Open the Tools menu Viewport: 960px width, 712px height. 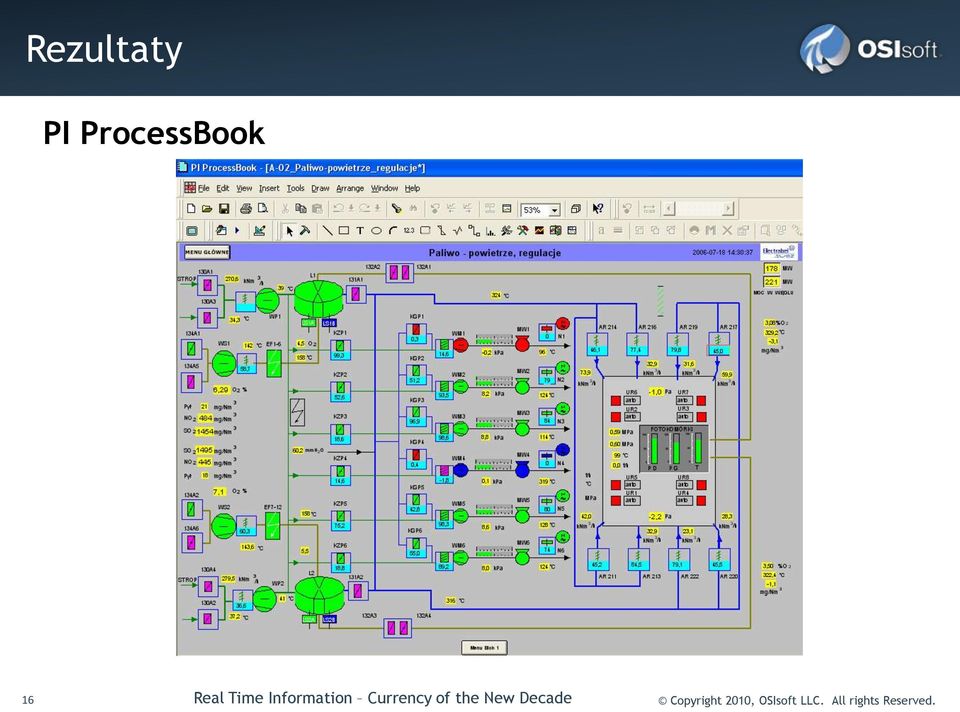pyautogui.click(x=296, y=189)
